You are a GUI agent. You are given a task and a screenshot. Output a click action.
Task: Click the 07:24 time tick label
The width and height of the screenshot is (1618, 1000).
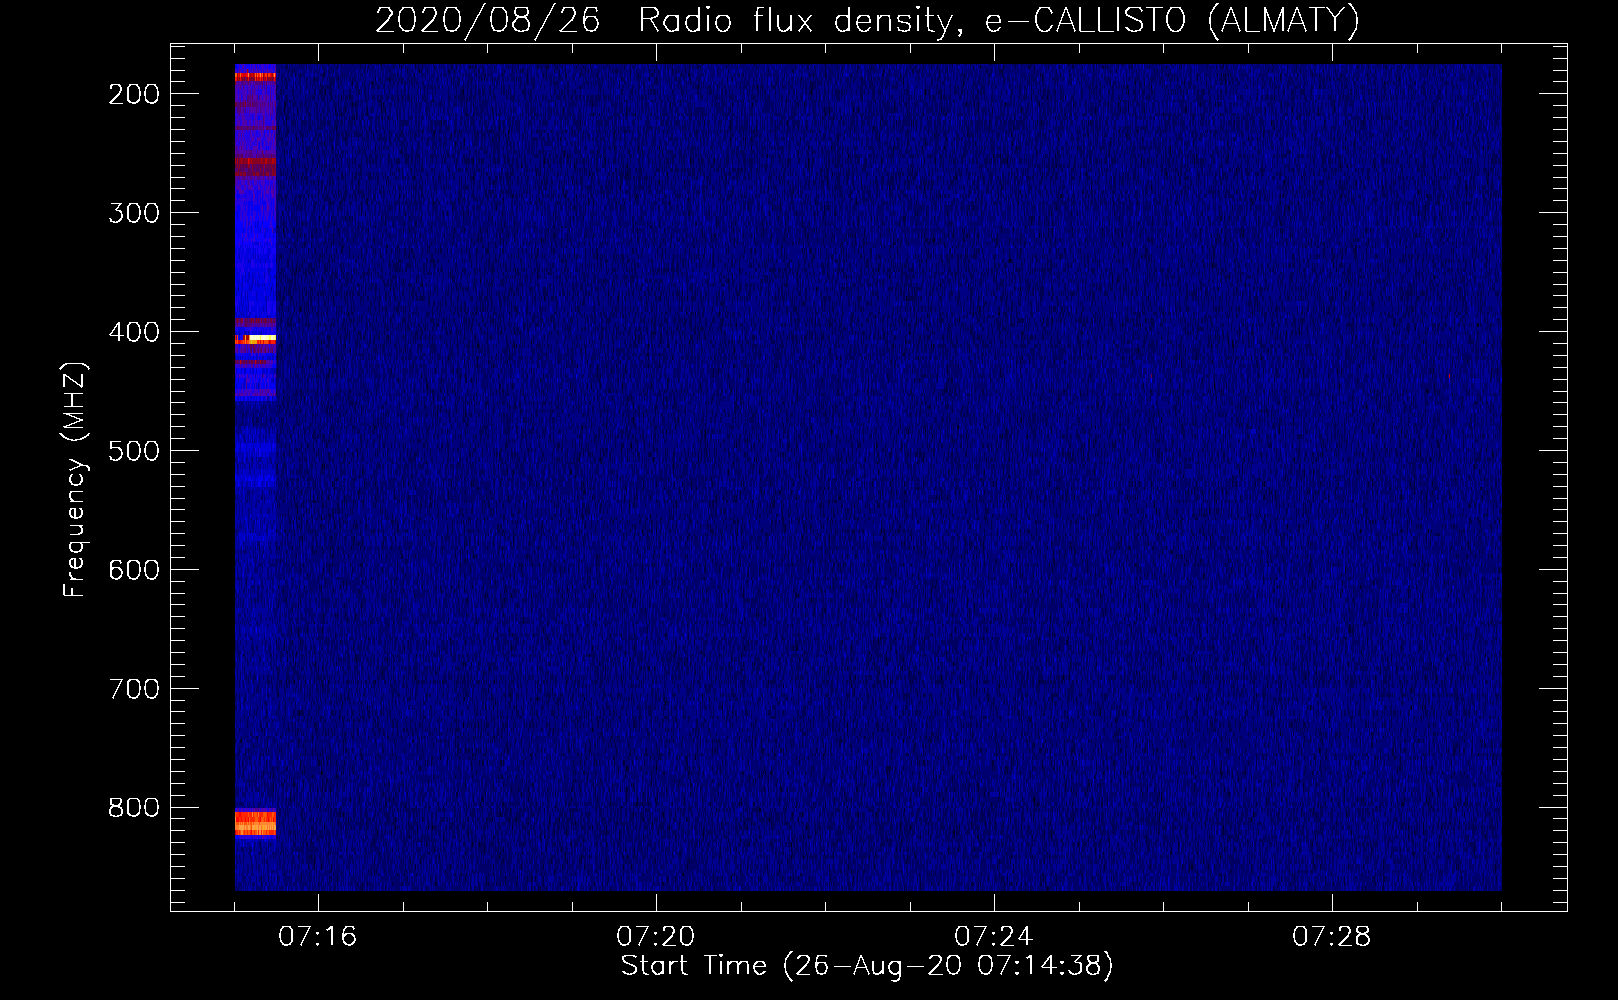point(993,937)
